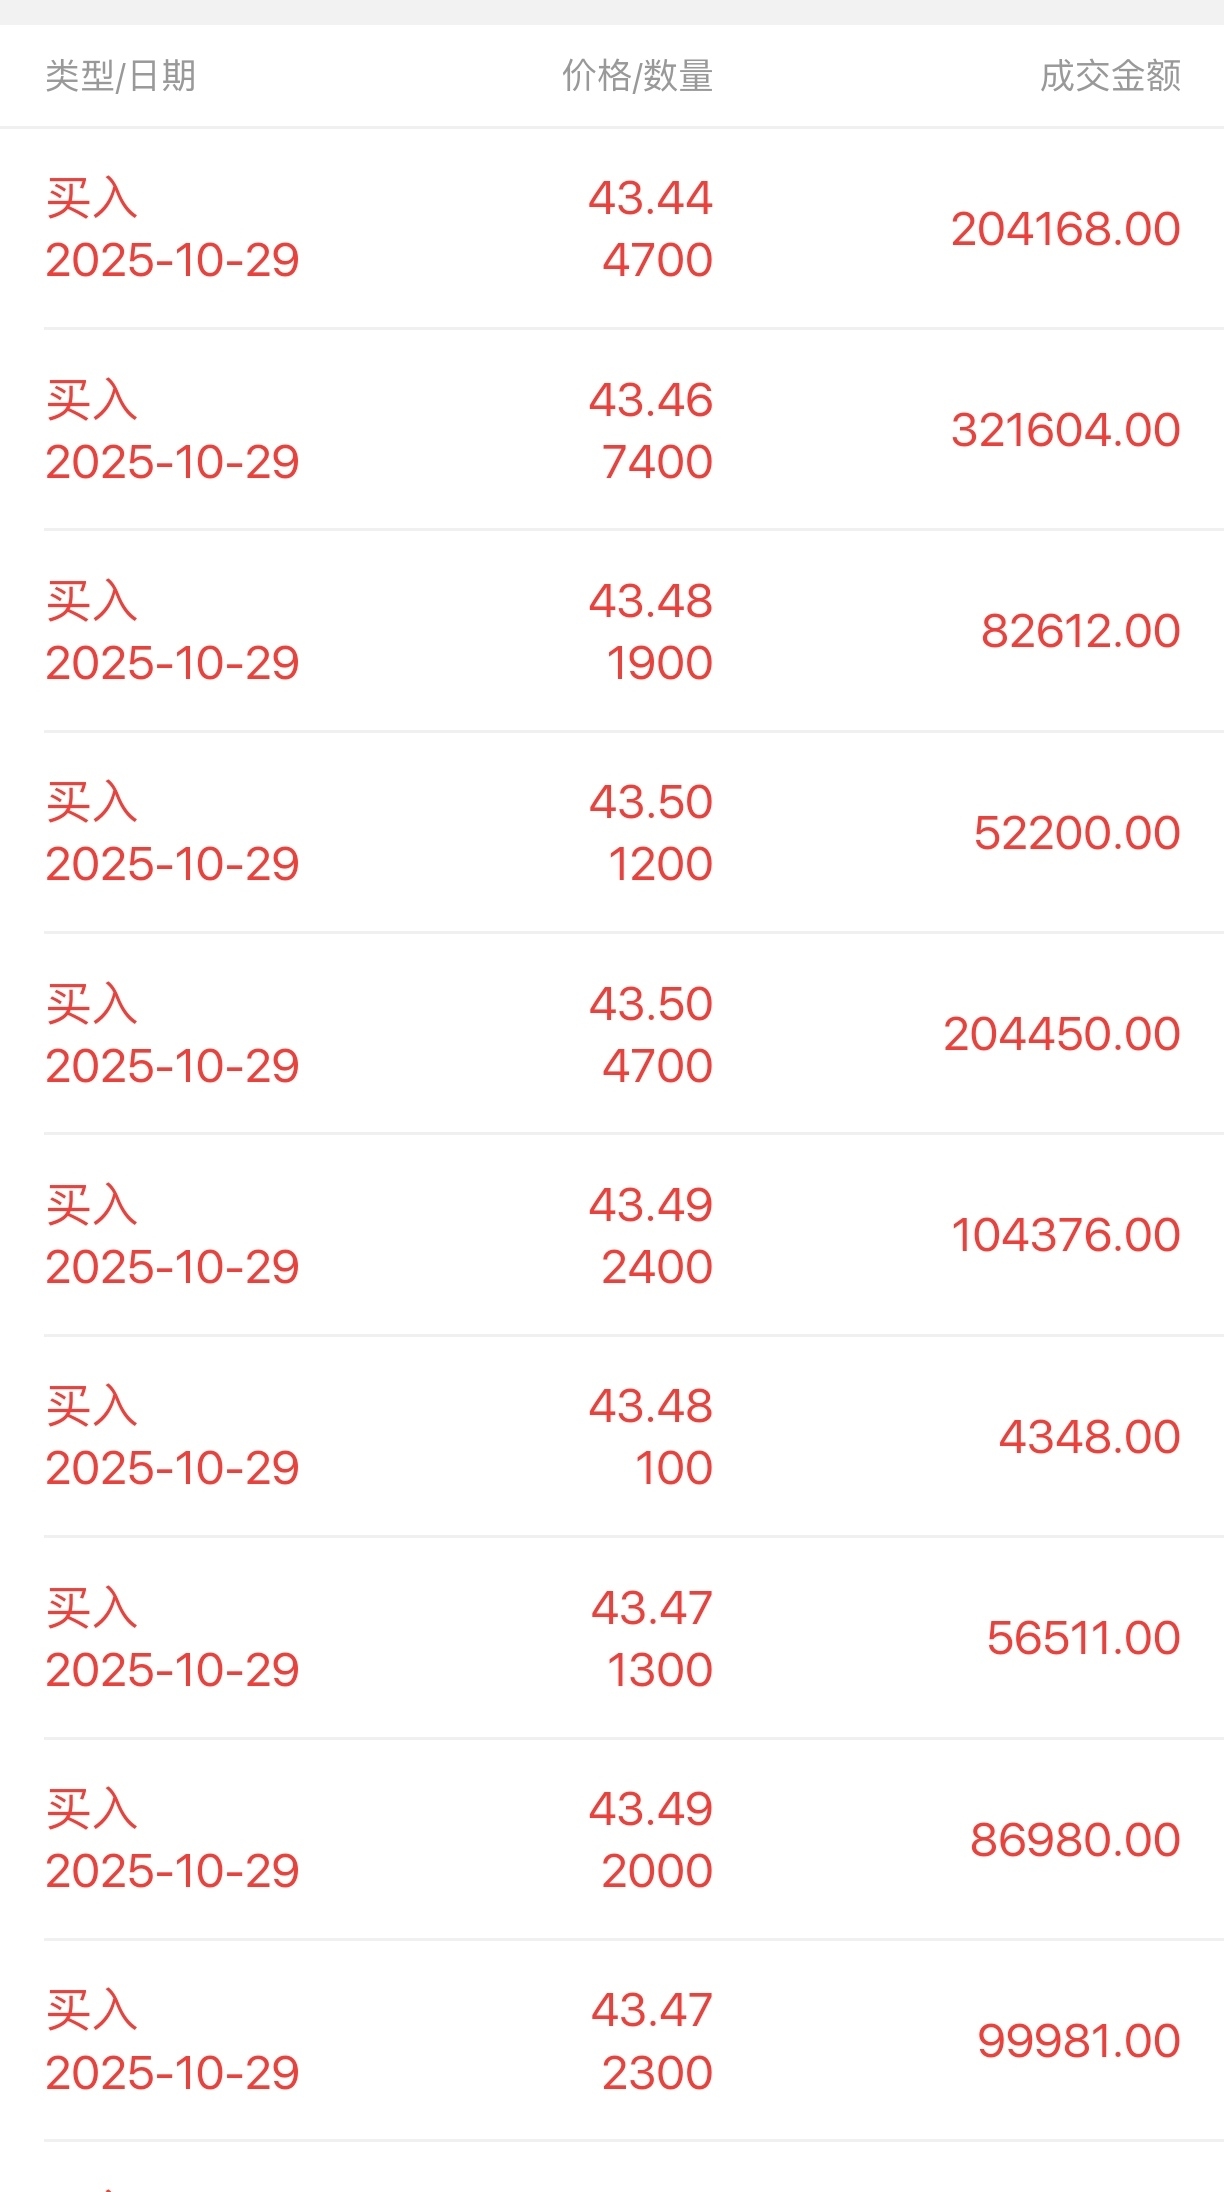Viewport: 1224px width, 2192px height.
Task: Tap the quantity 2000
Action: (x=657, y=1871)
